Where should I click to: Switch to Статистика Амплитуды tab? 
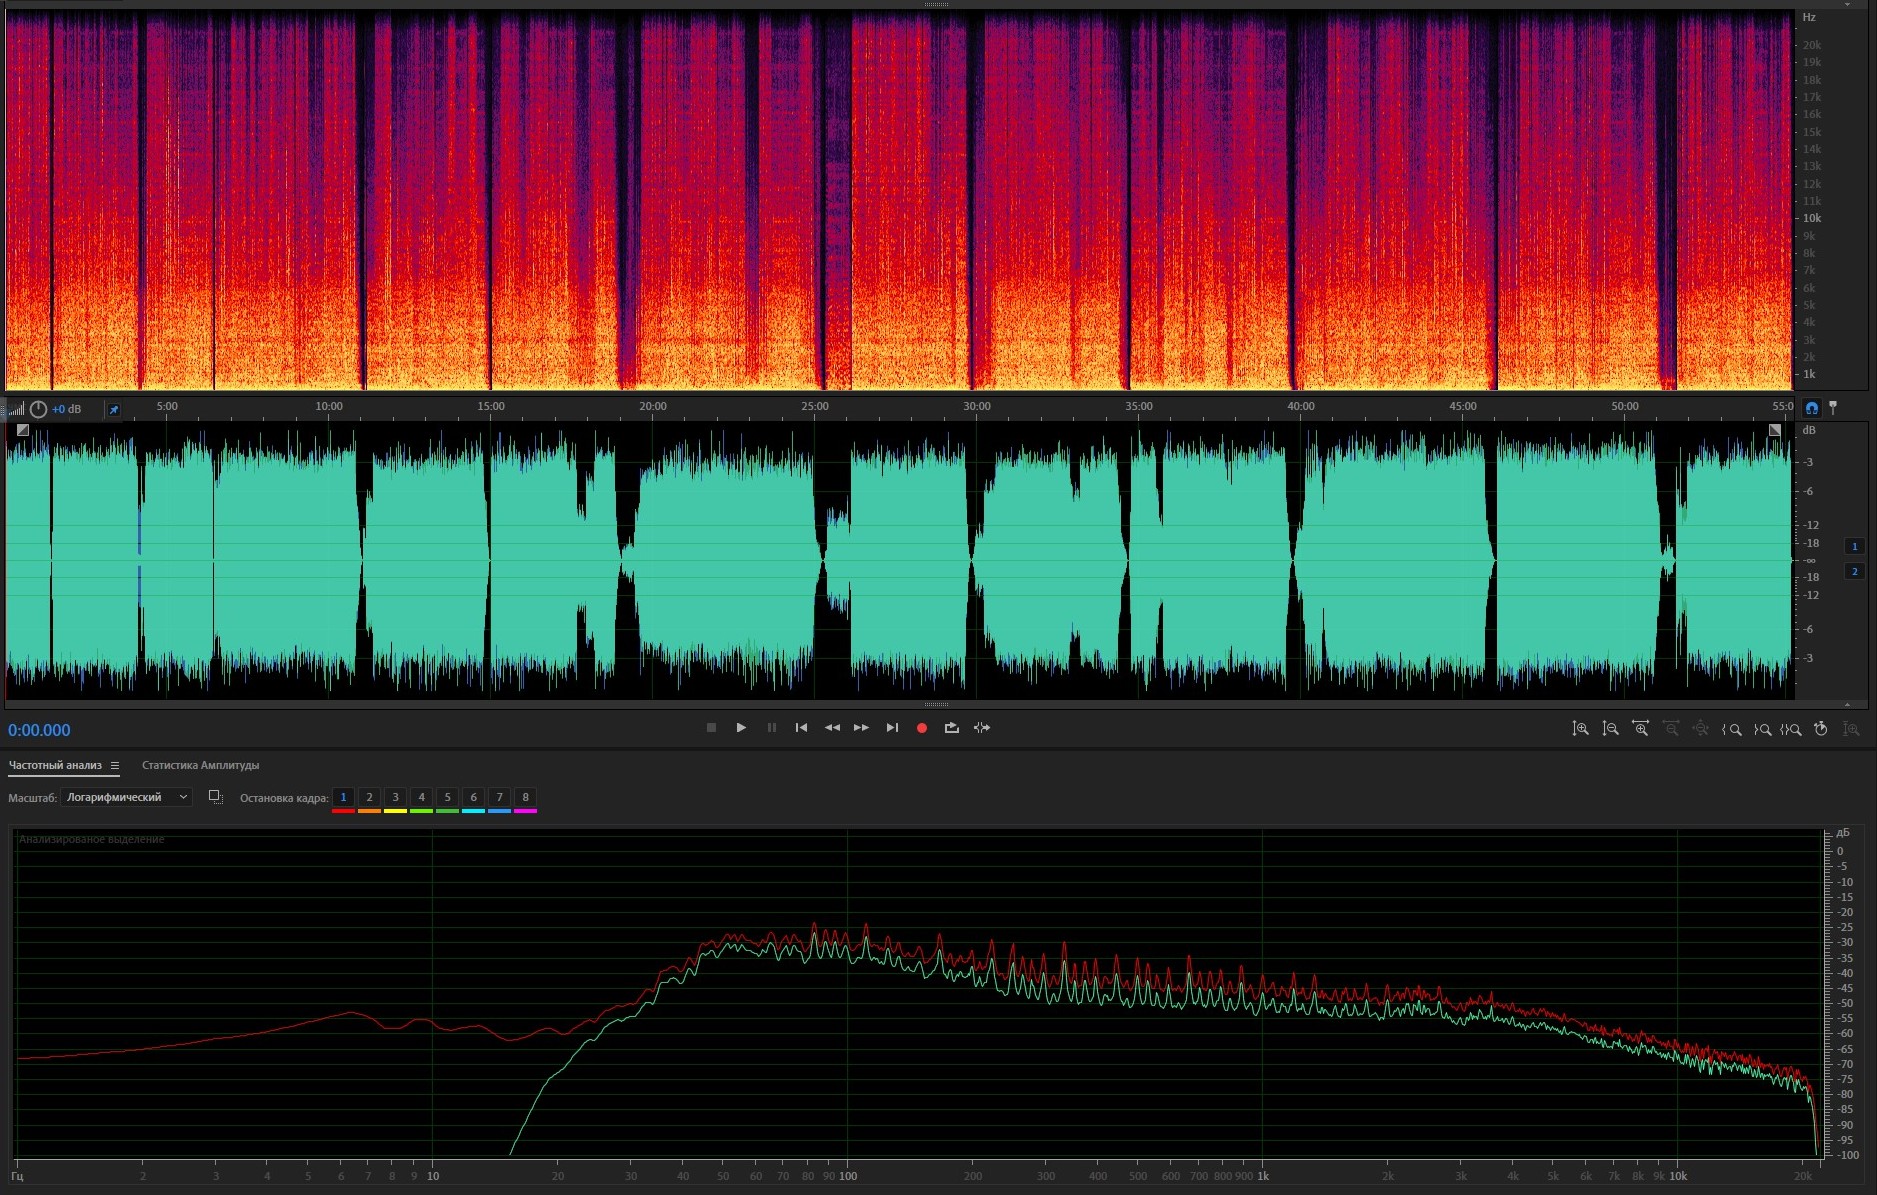pyautogui.click(x=200, y=766)
